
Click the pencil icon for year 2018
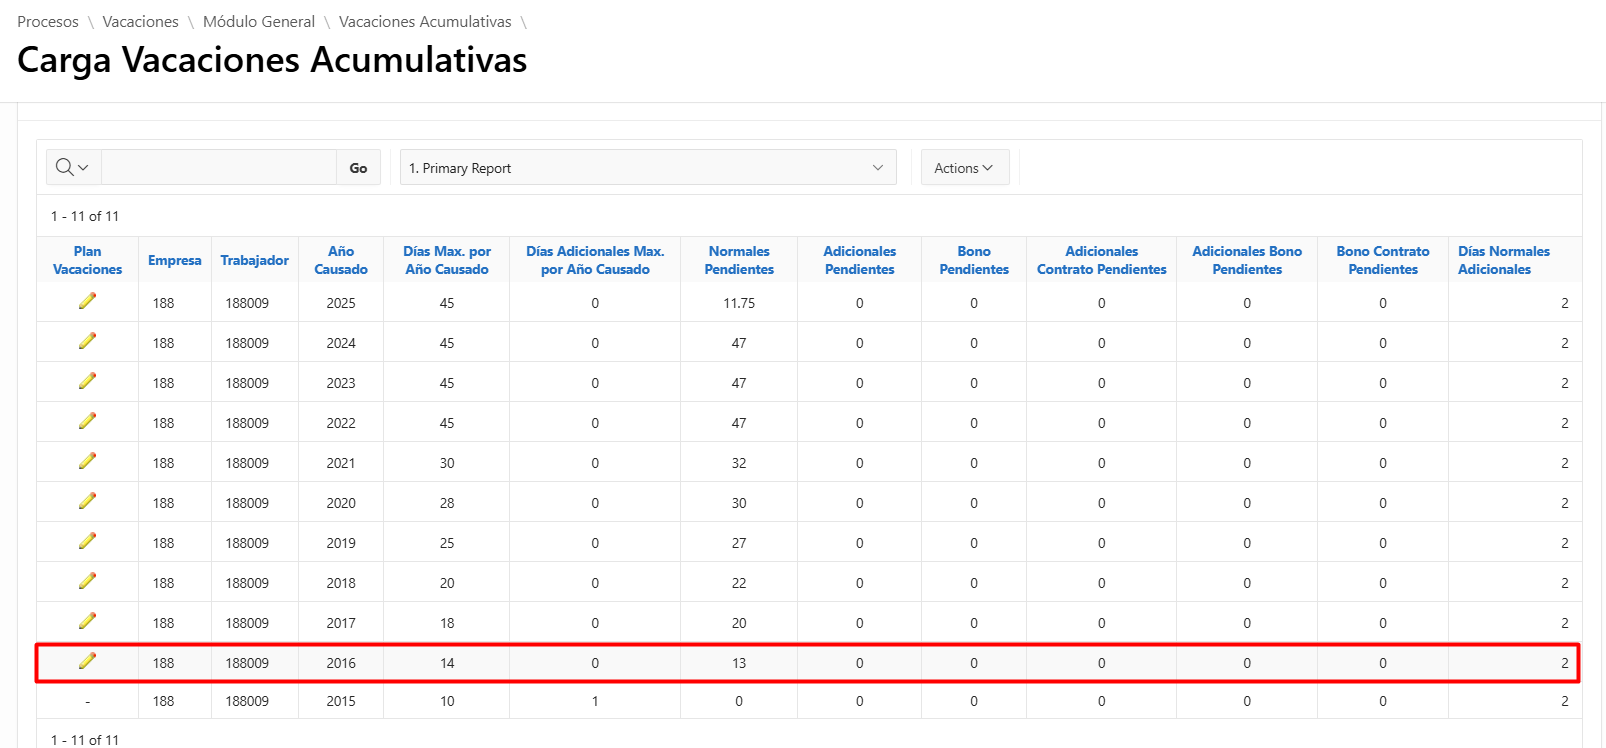point(88,581)
